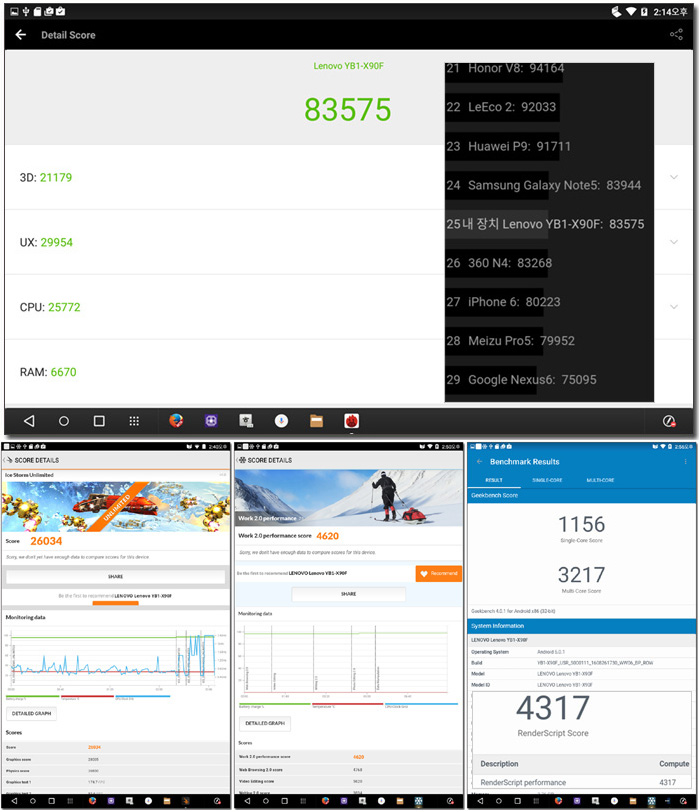The image size is (700, 812).
Task: Tap the Lenovo YB1-X90F device name heading
Action: (348, 66)
